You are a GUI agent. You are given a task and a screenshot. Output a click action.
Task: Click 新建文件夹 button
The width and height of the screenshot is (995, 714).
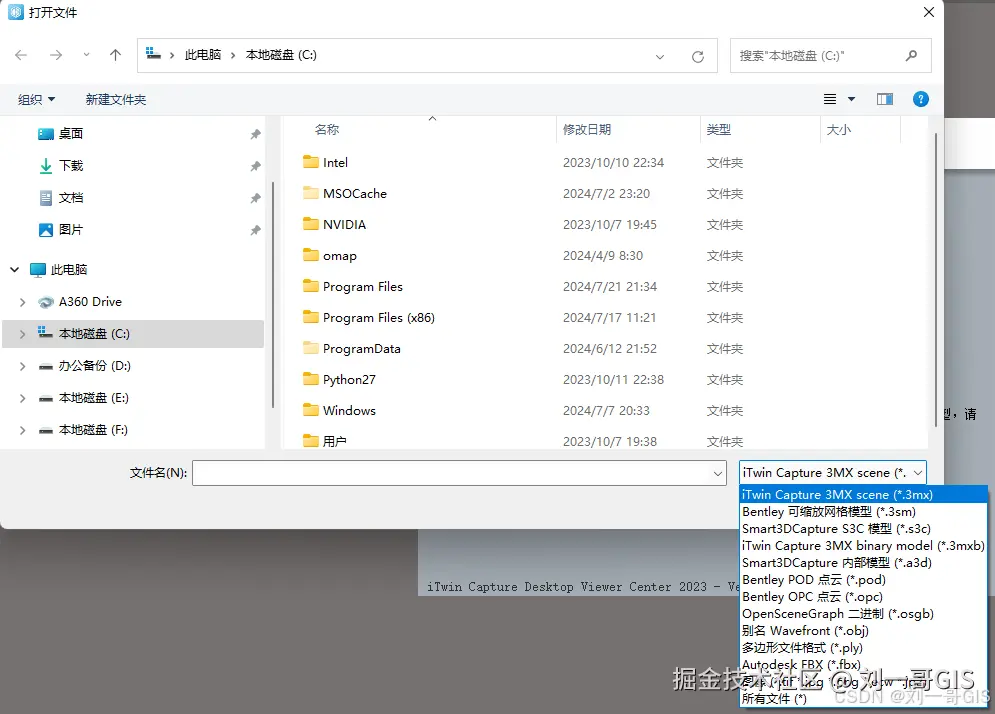click(115, 100)
